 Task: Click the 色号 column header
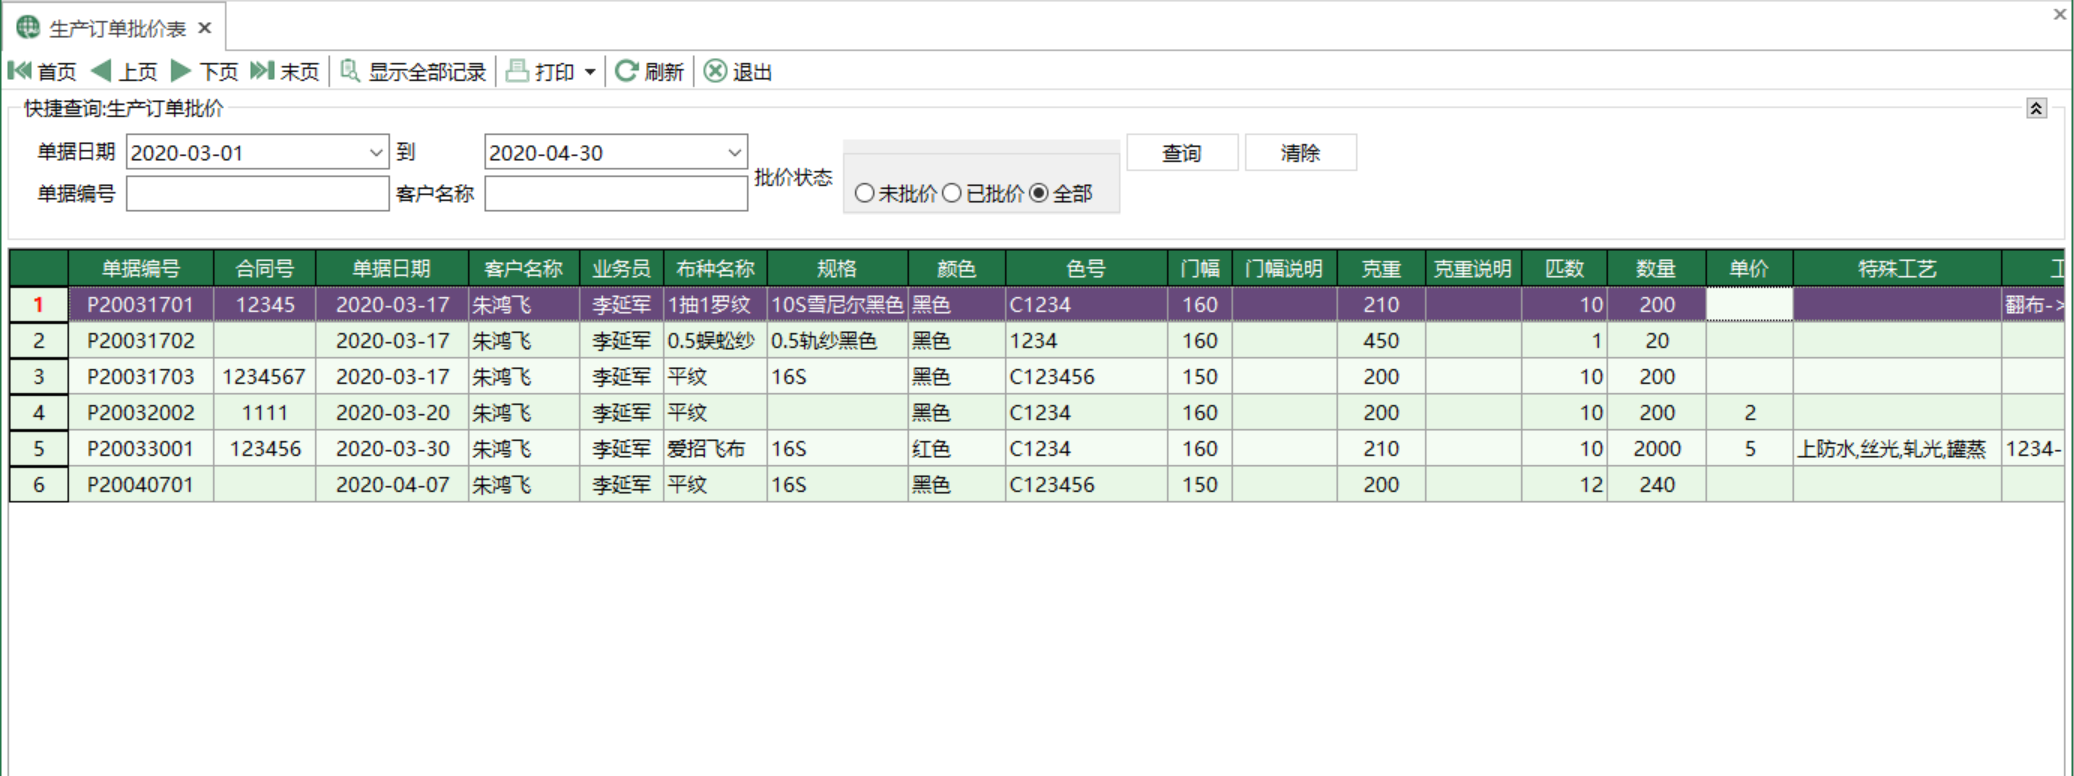[1087, 268]
